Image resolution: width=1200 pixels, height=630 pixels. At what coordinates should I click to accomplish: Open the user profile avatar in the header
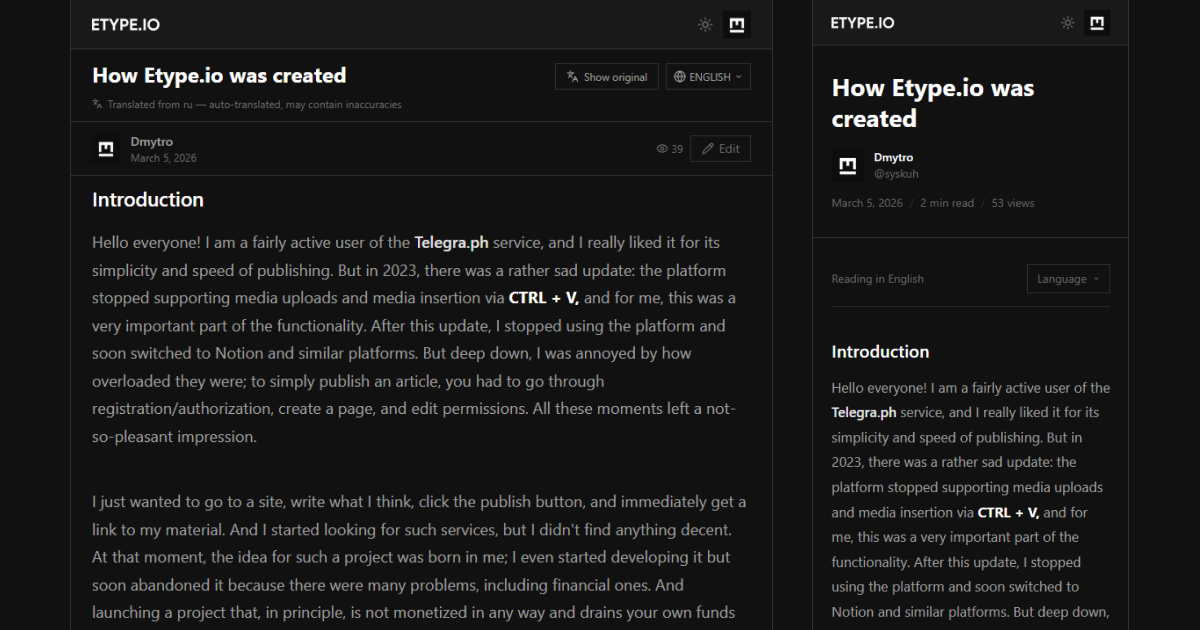(737, 24)
